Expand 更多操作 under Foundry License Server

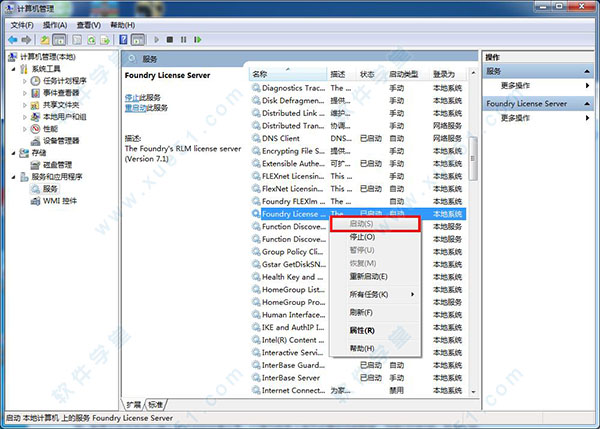pos(520,118)
